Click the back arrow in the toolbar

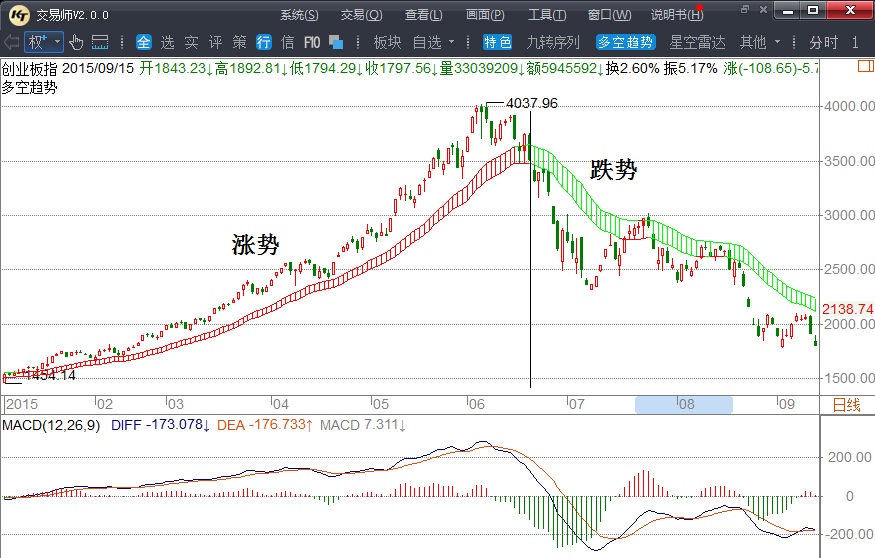click(11, 42)
